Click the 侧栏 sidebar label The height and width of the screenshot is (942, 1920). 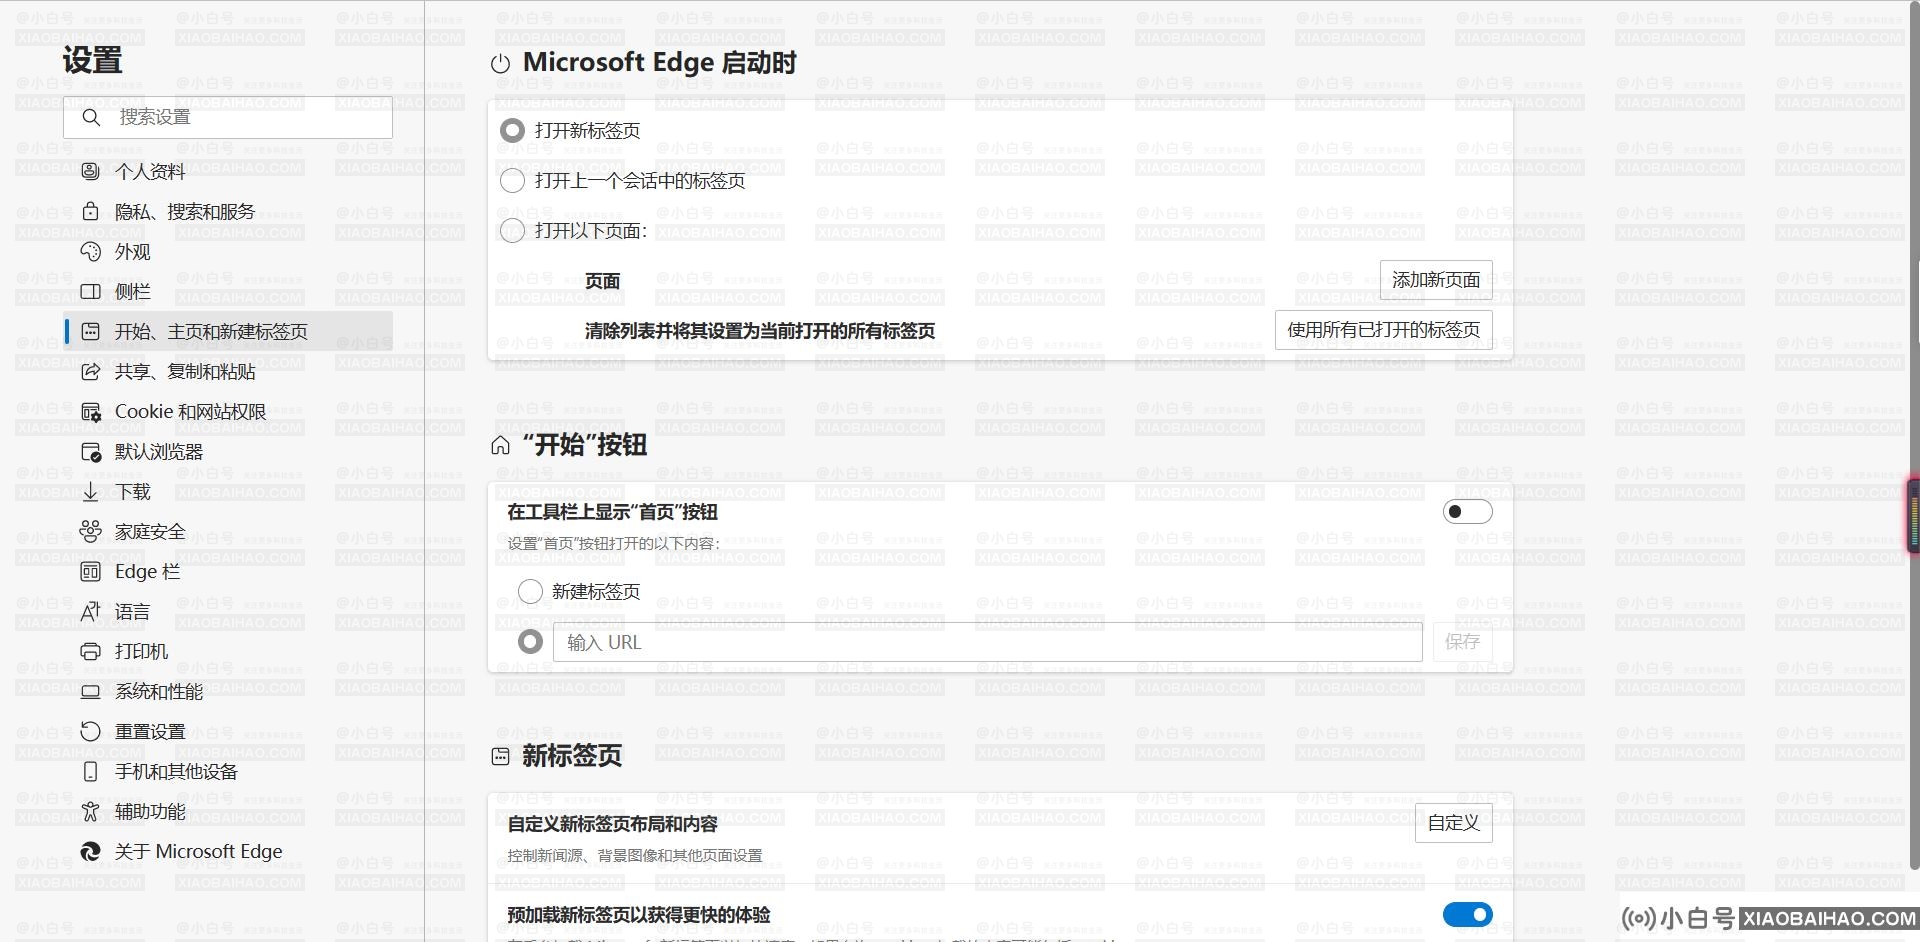132,291
